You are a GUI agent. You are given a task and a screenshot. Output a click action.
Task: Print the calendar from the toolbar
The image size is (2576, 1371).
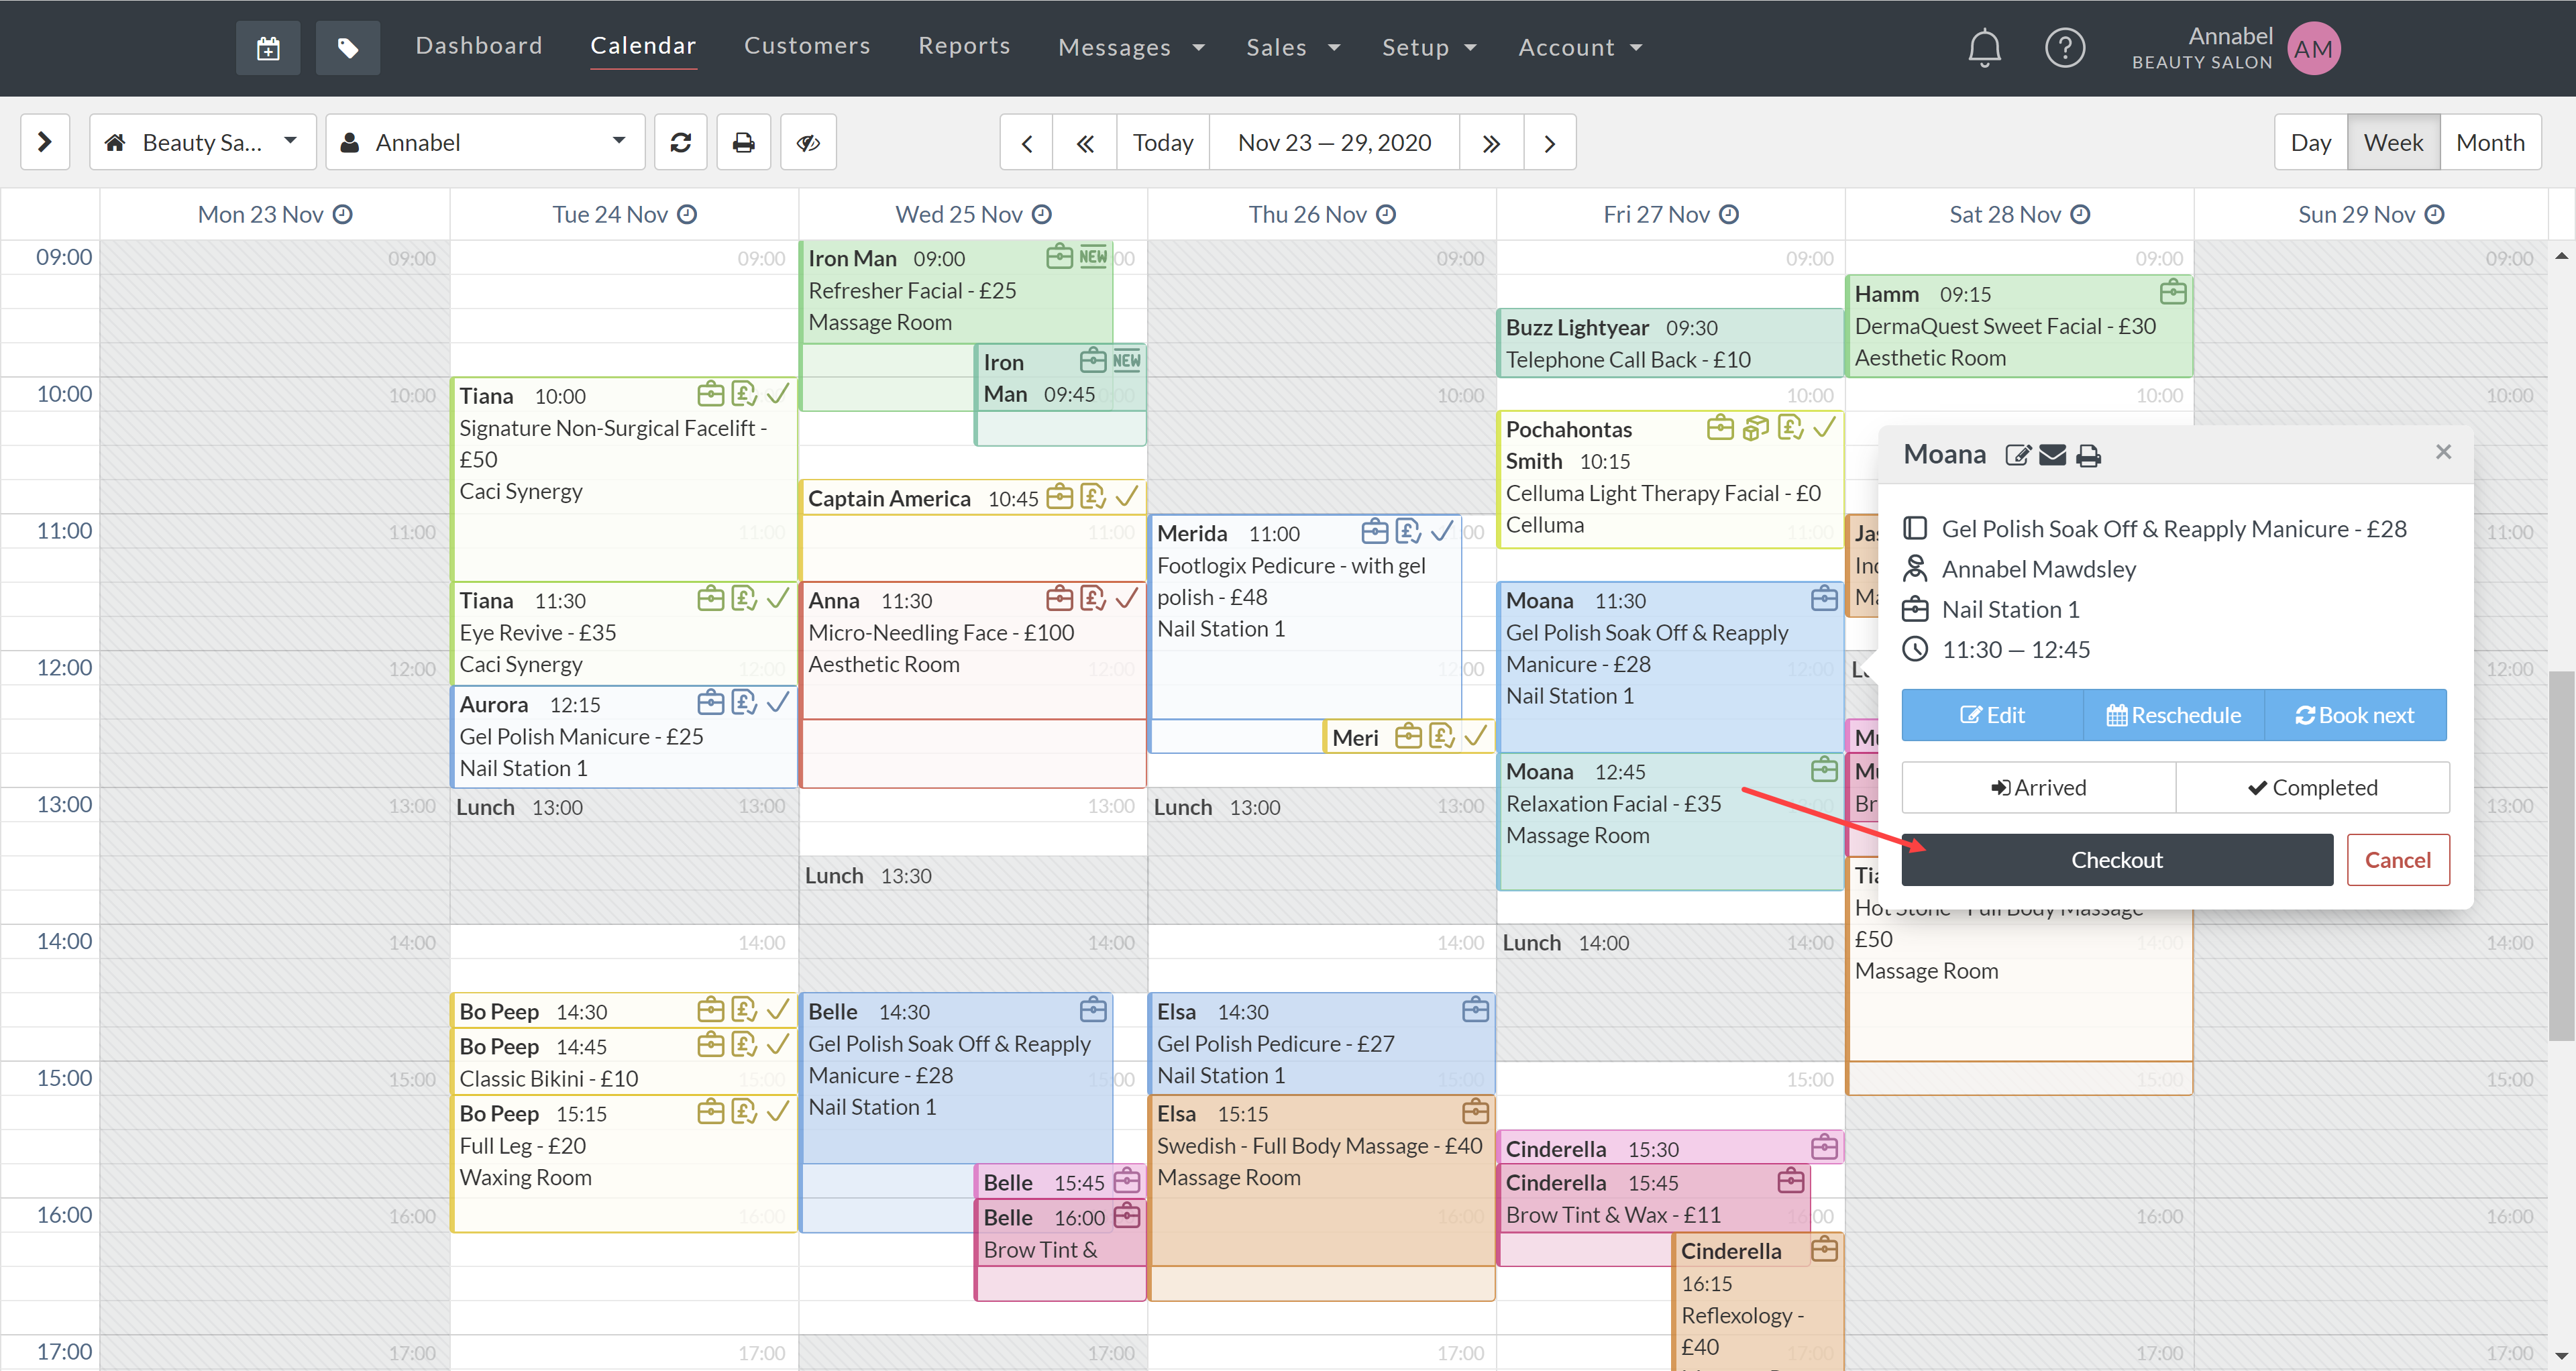(x=743, y=143)
